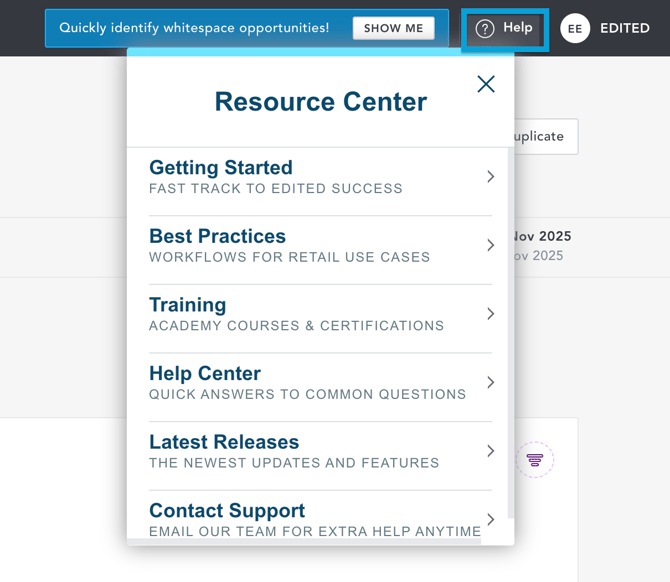670x582 pixels.
Task: Choose Contact Support to email team
Action: point(313,519)
